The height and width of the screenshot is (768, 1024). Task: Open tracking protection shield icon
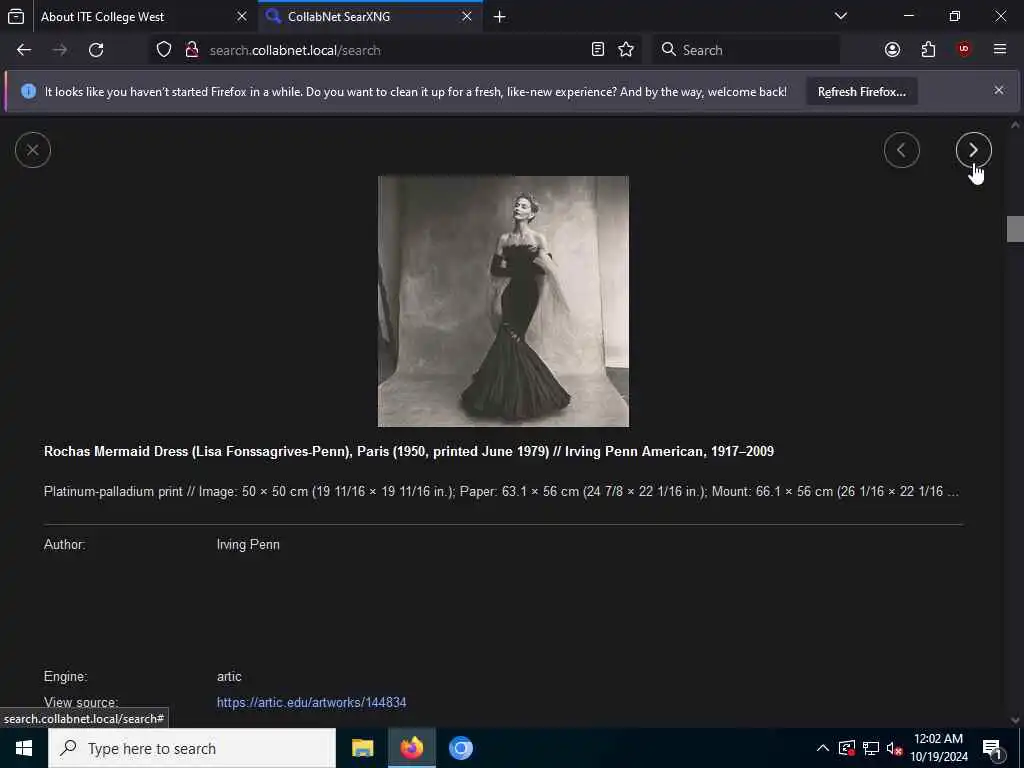pos(164,50)
